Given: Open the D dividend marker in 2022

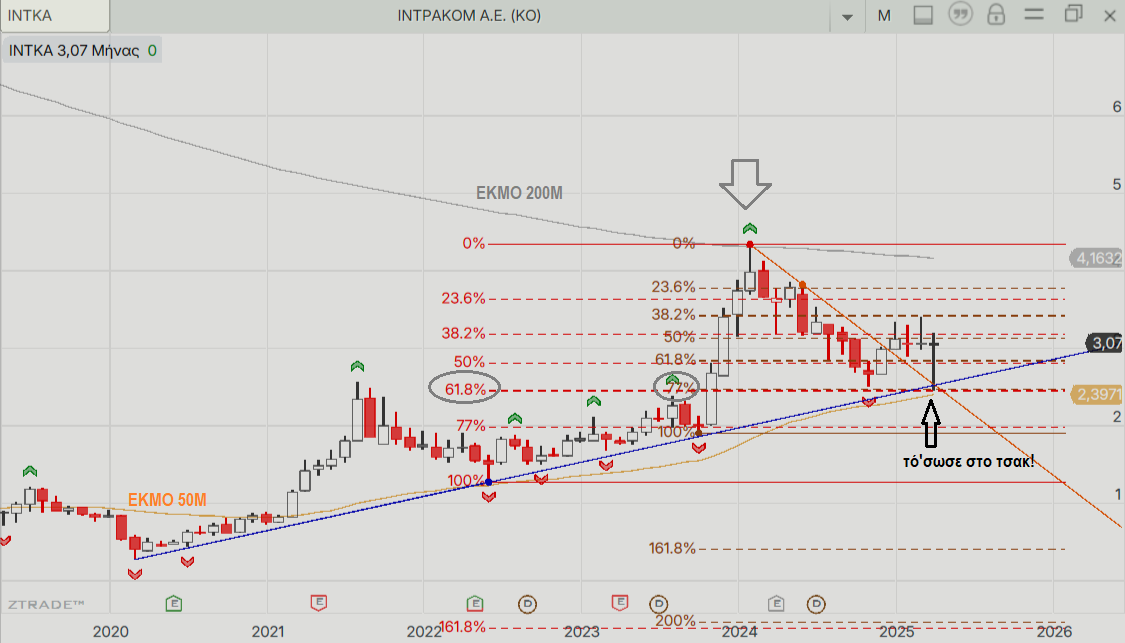Looking at the screenshot, I should [527, 604].
